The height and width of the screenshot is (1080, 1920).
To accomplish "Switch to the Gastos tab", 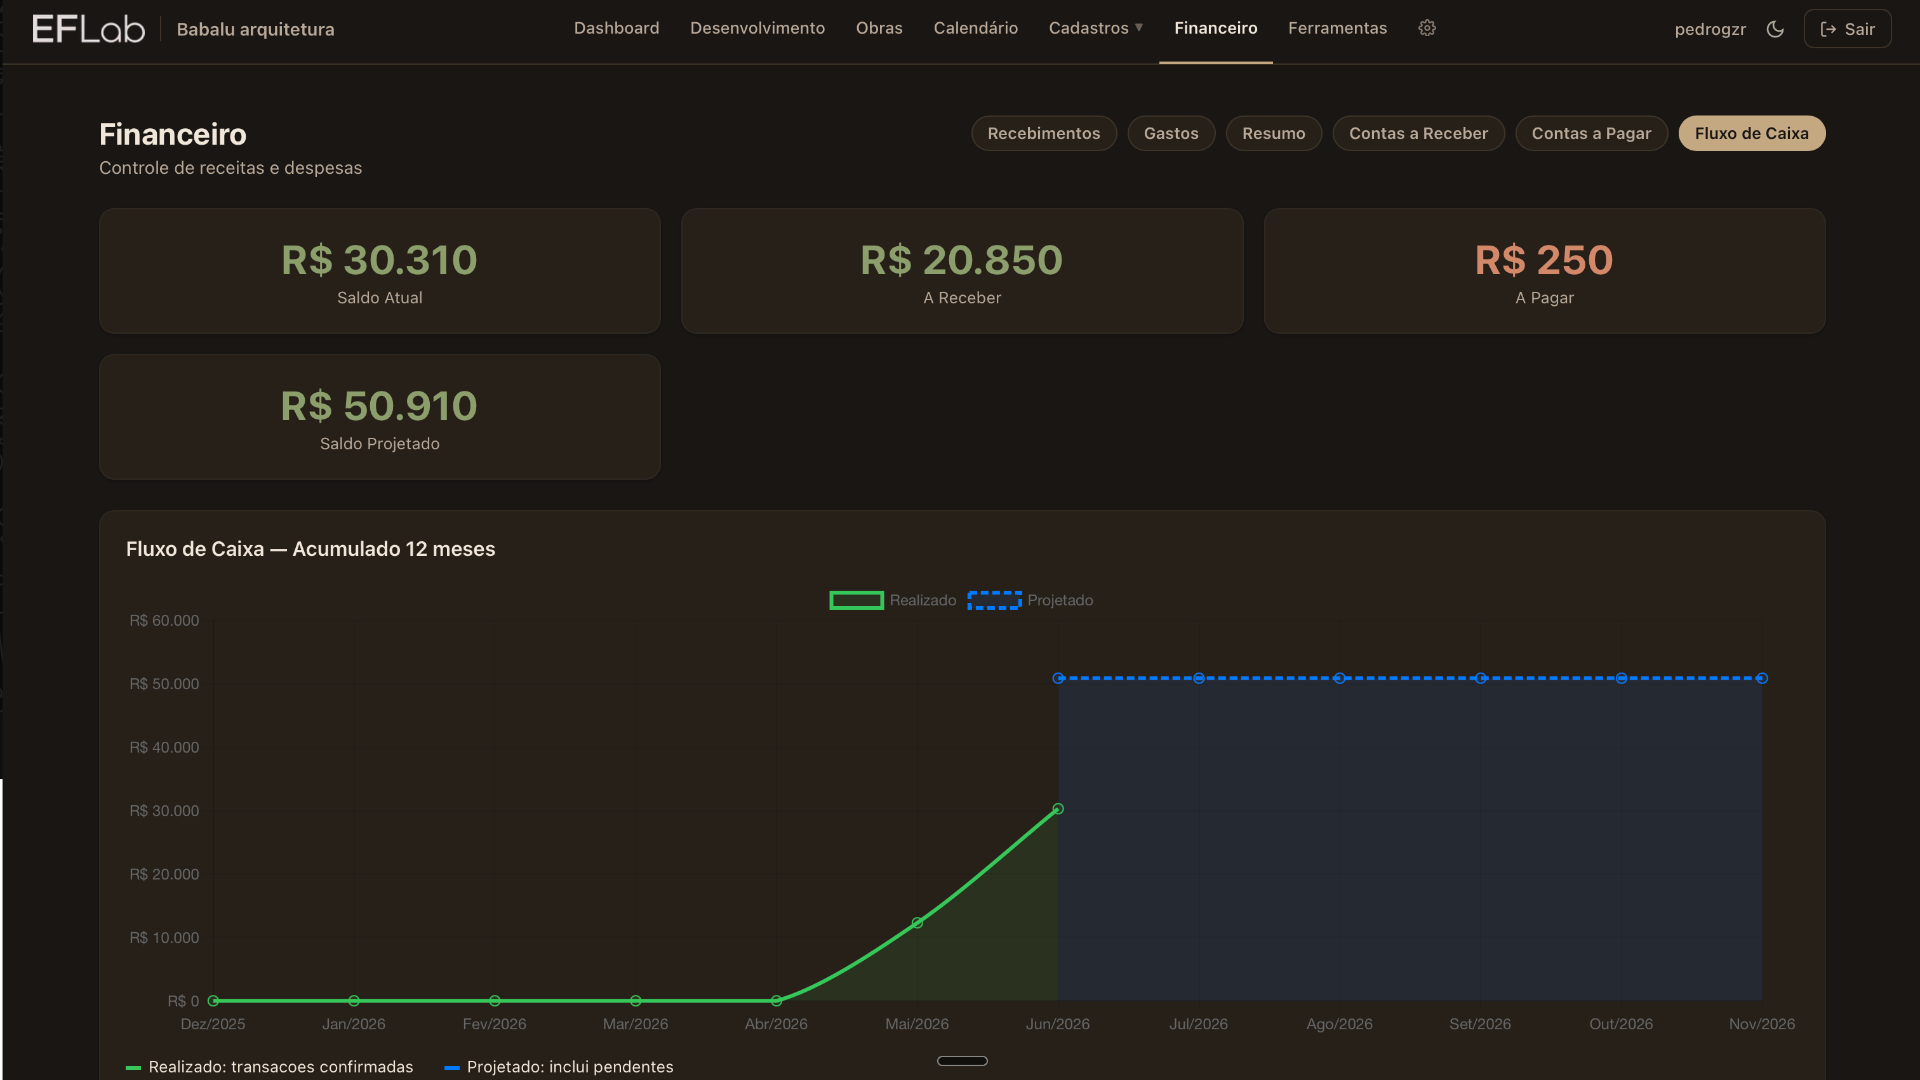I will coord(1171,133).
